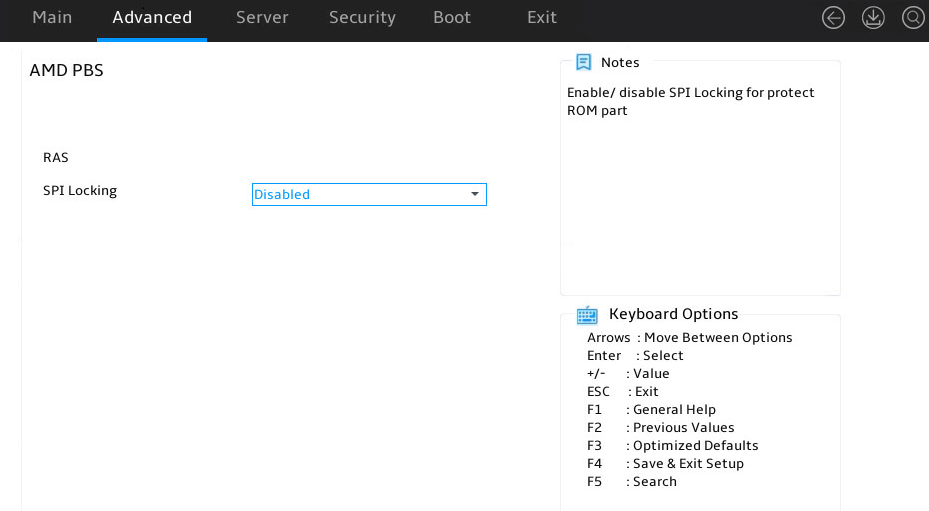
Task: Open search via magnifier icon
Action: coord(913,18)
